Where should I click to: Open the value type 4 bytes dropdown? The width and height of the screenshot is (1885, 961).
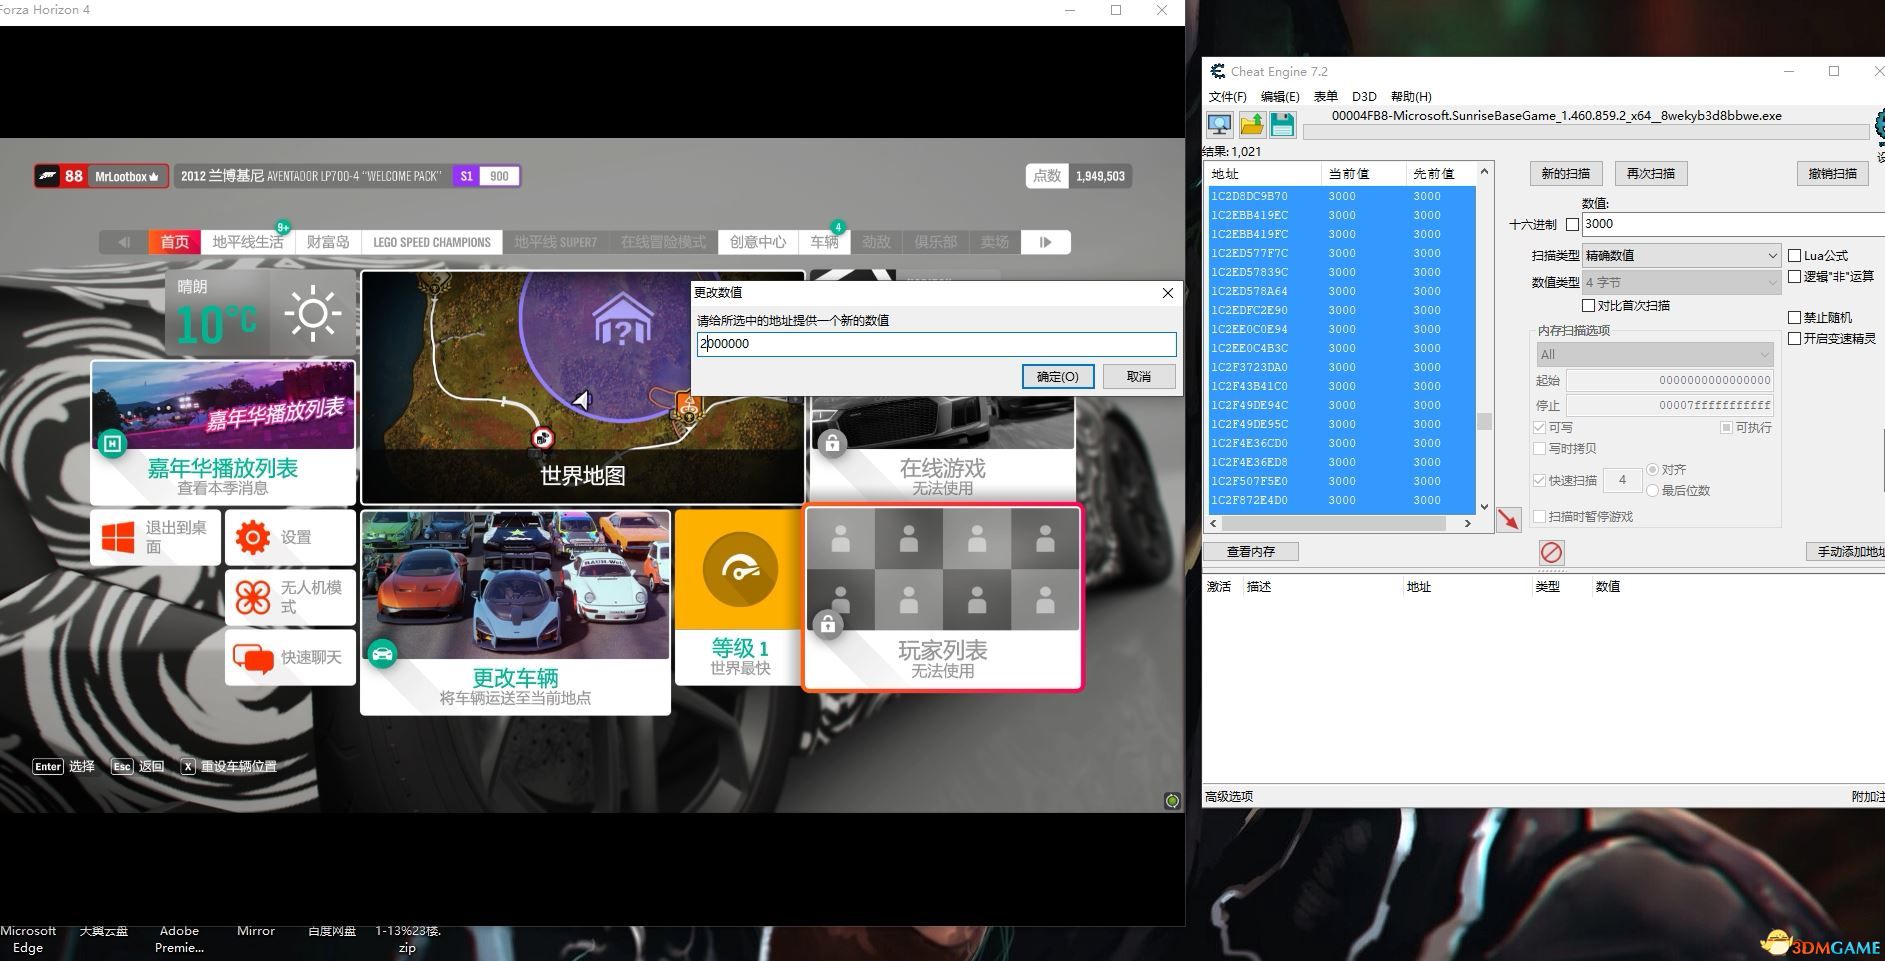(x=1681, y=282)
